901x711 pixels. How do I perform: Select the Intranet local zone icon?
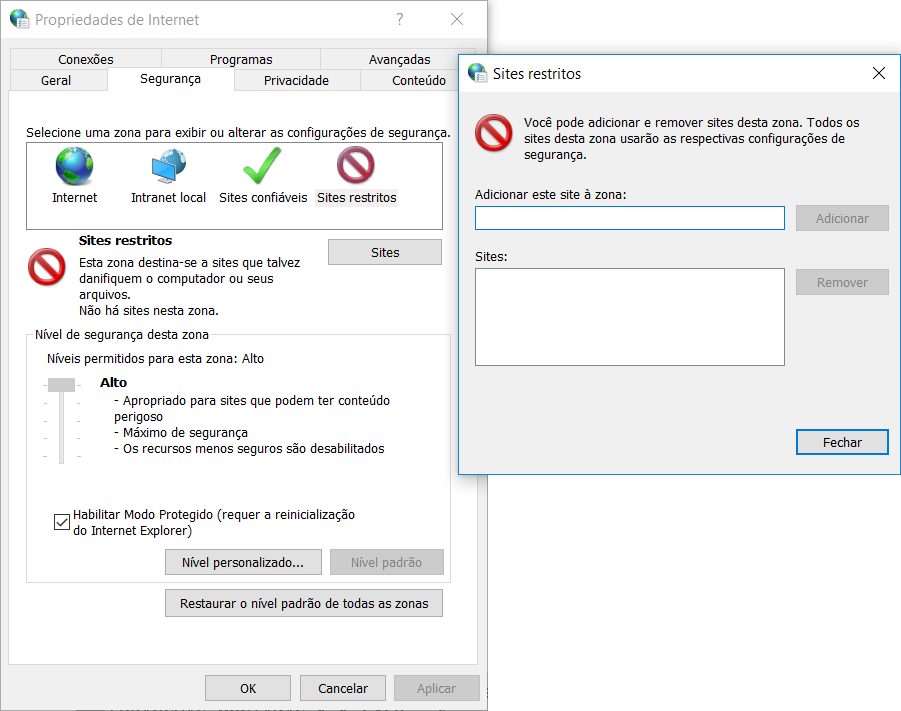click(x=168, y=166)
